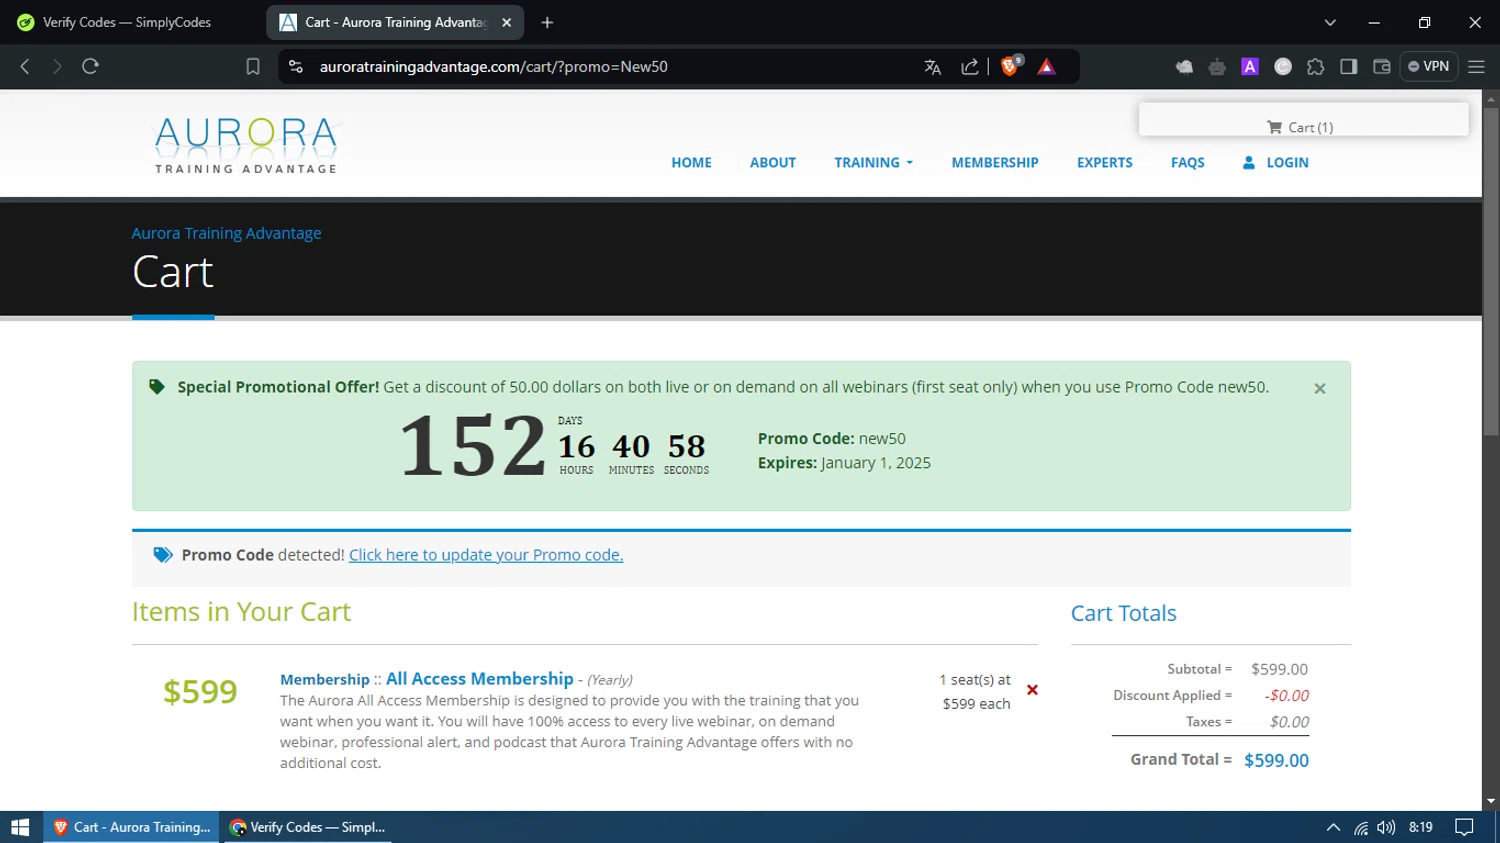
Task: Click the scrollbar down arrow
Action: click(x=1491, y=801)
